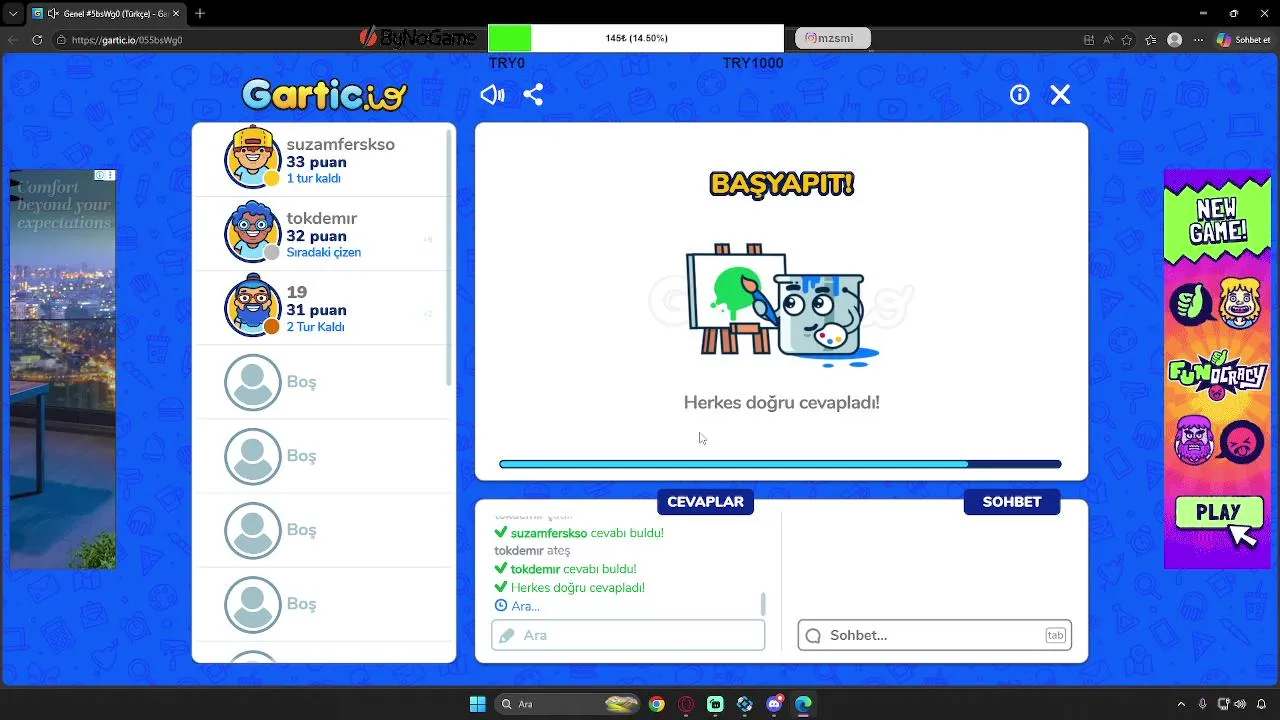
Task: Click the pencil icon in answer field
Action: 507,635
